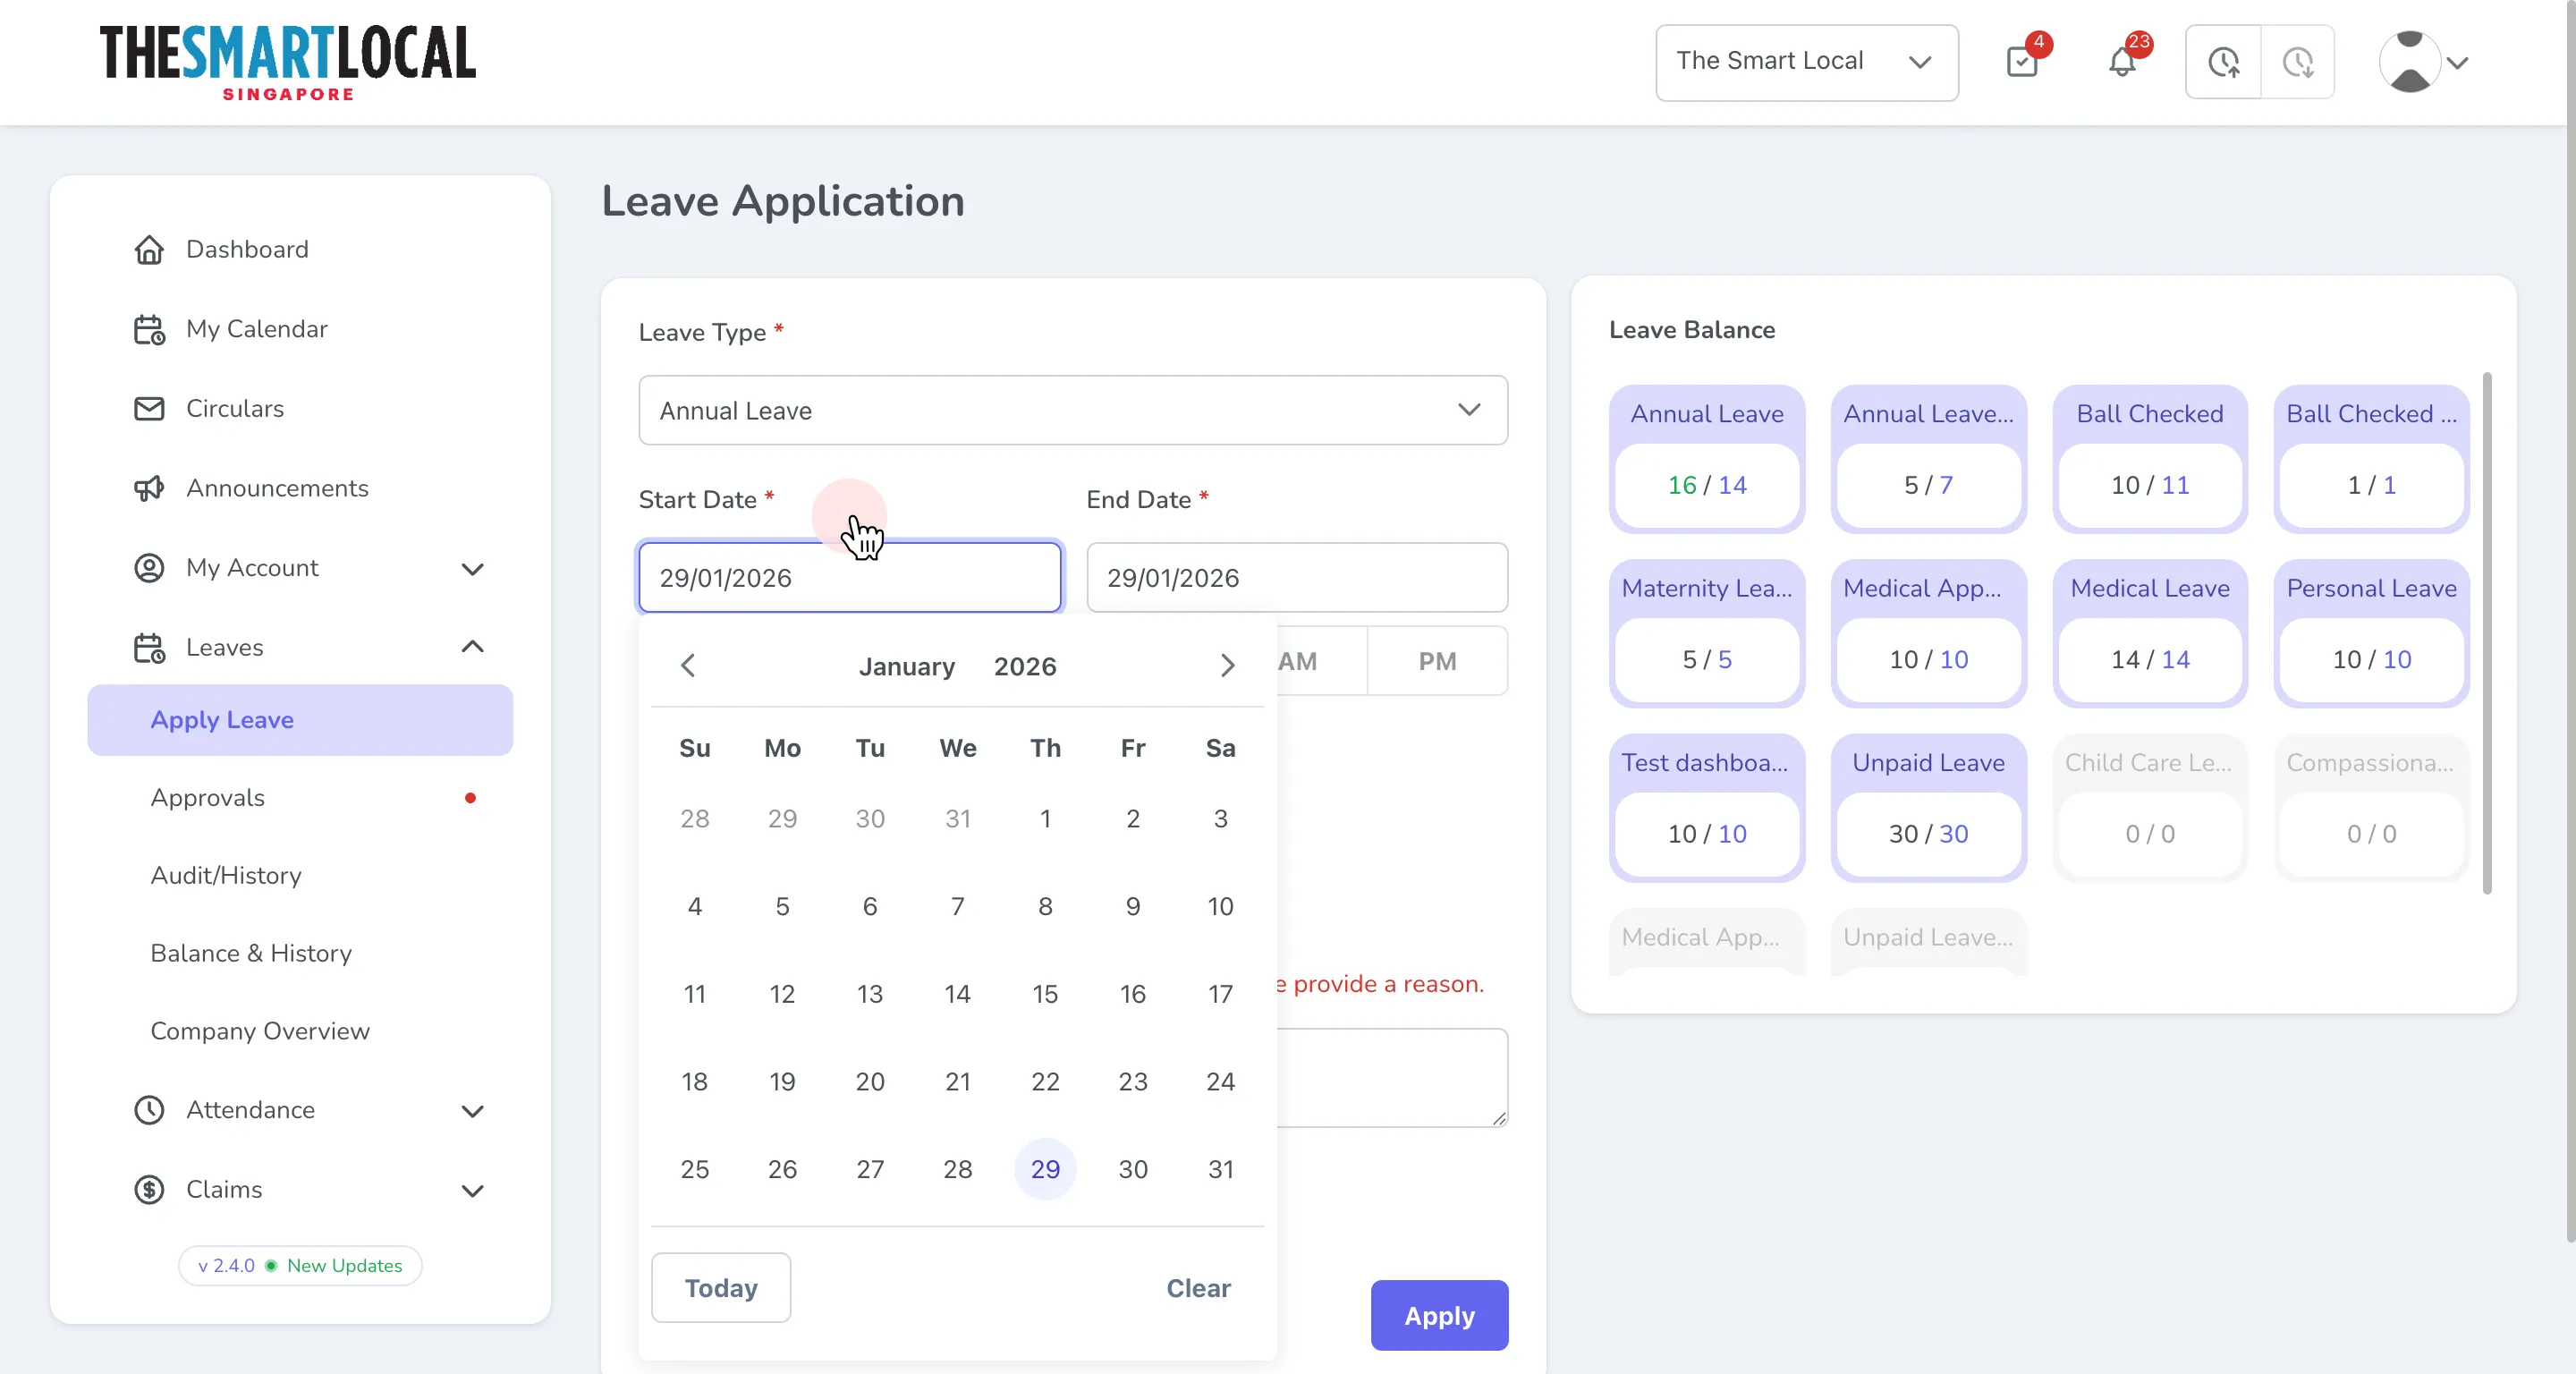Expand the Claims menu chevron

[x=472, y=1190]
